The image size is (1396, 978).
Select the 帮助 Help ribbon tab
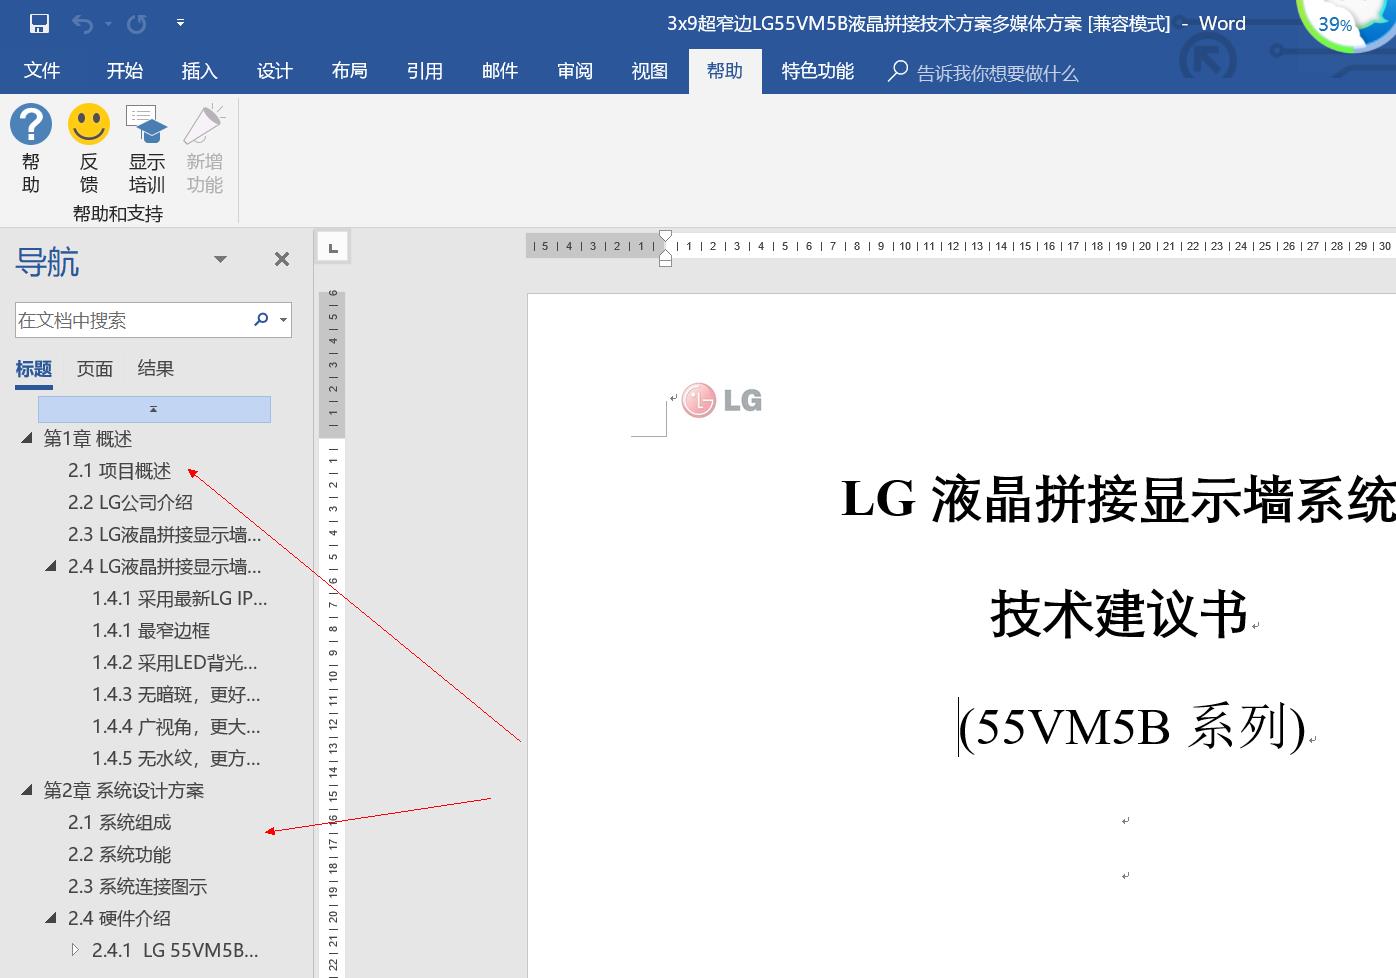[725, 71]
